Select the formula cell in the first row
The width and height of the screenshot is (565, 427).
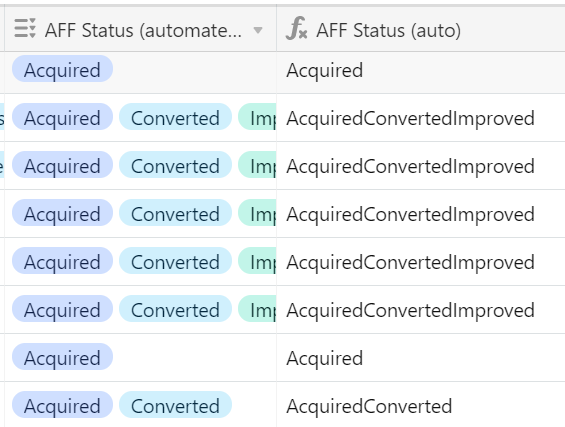[421, 72]
